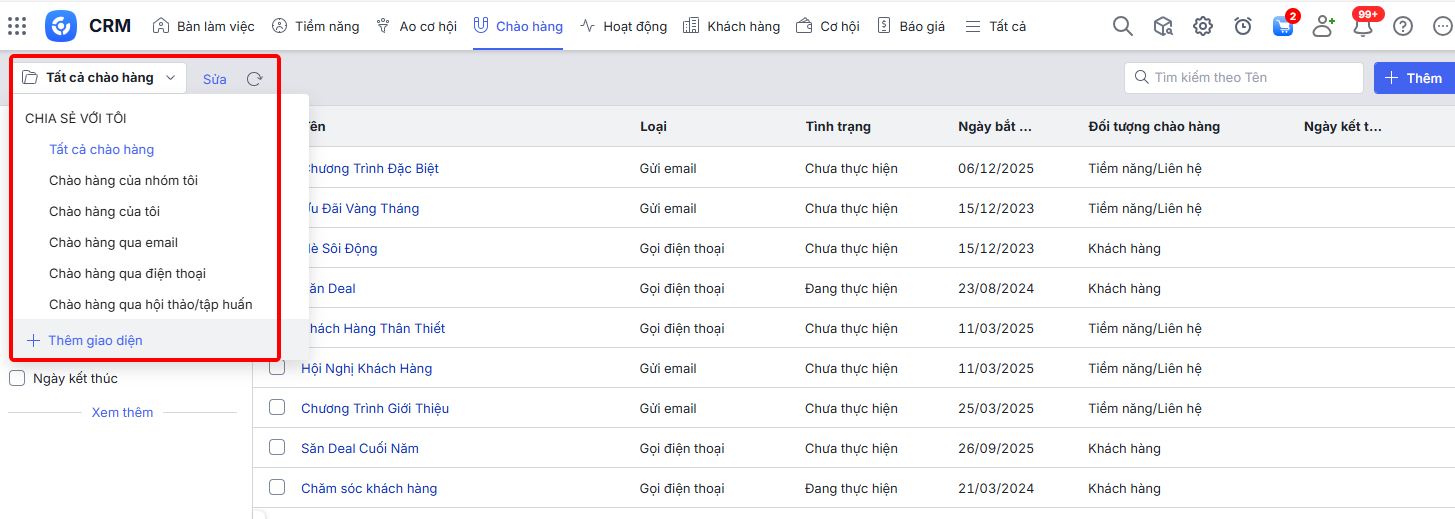Click the Xem thêm link
1455x519 pixels.
pyautogui.click(x=122, y=412)
